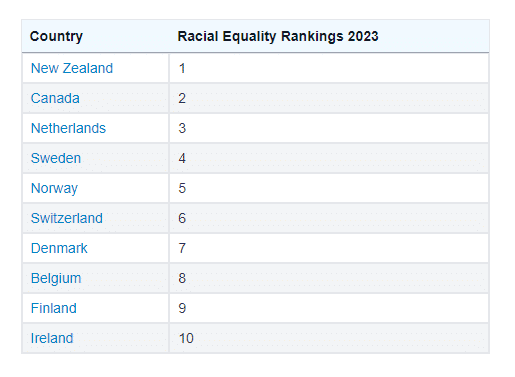Click the Sweden link

[56, 158]
